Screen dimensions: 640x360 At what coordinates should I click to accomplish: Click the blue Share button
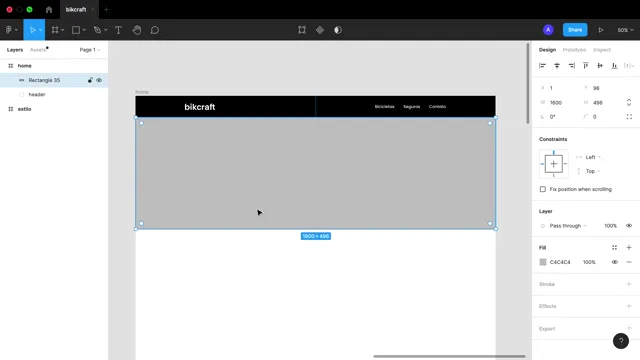(575, 30)
